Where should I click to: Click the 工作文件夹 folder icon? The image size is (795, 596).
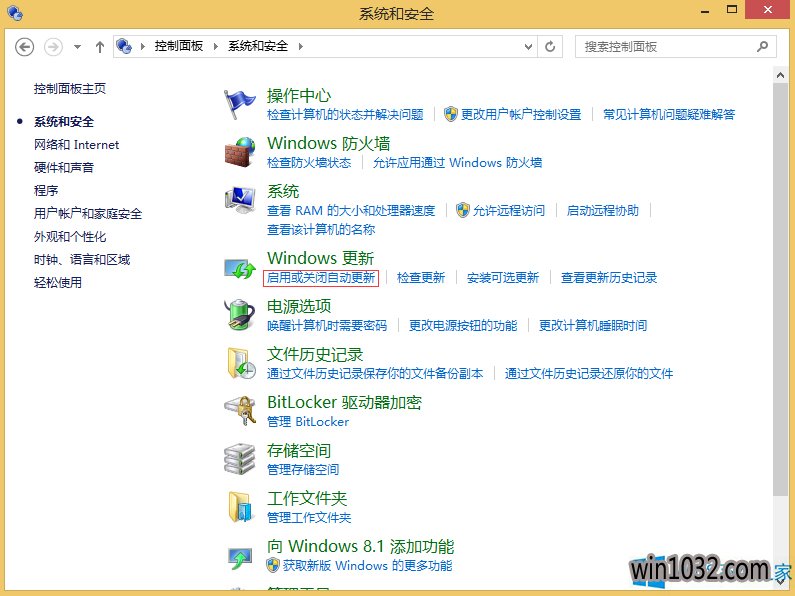tap(240, 507)
